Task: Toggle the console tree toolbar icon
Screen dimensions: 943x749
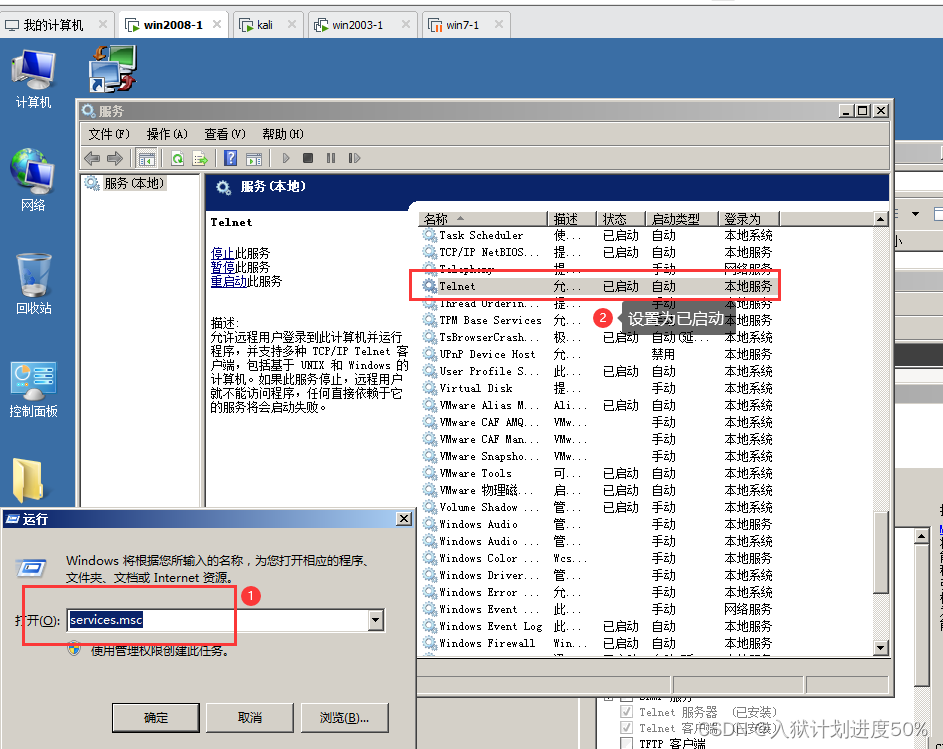Action: pos(146,159)
